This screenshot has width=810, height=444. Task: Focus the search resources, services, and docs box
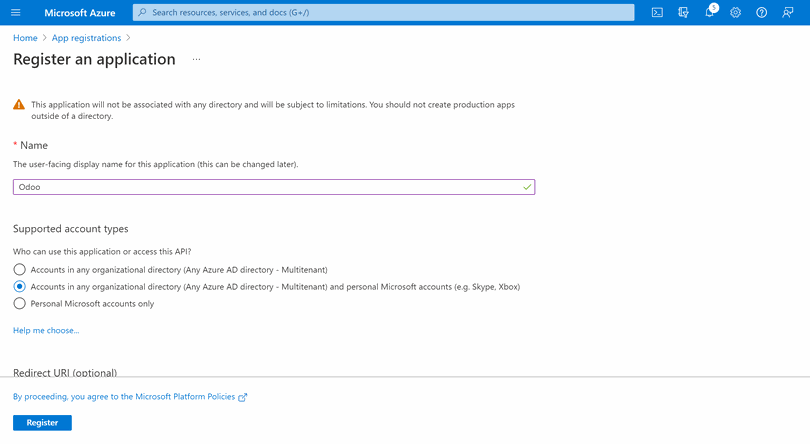(x=383, y=12)
